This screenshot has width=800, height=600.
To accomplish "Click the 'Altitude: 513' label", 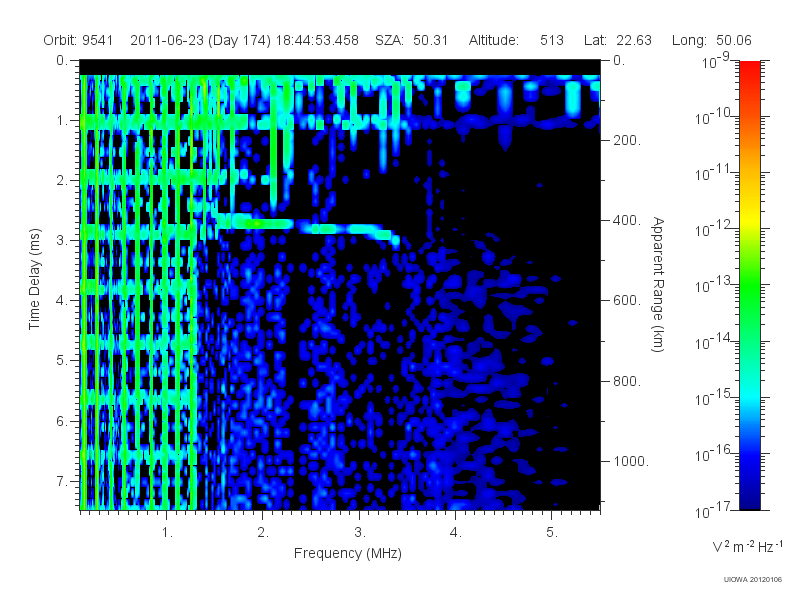I will [516, 40].
